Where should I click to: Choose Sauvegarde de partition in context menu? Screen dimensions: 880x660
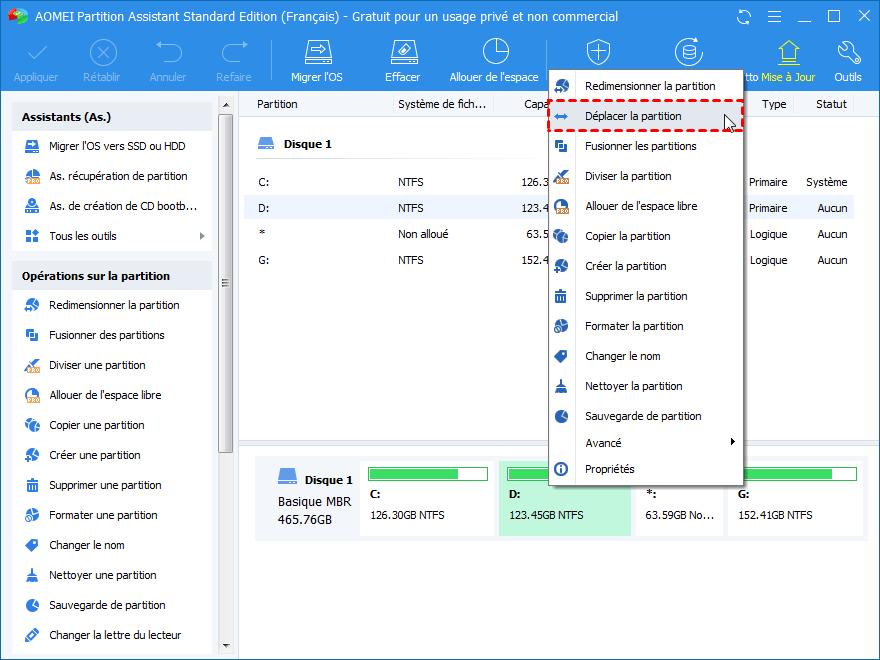pos(645,416)
